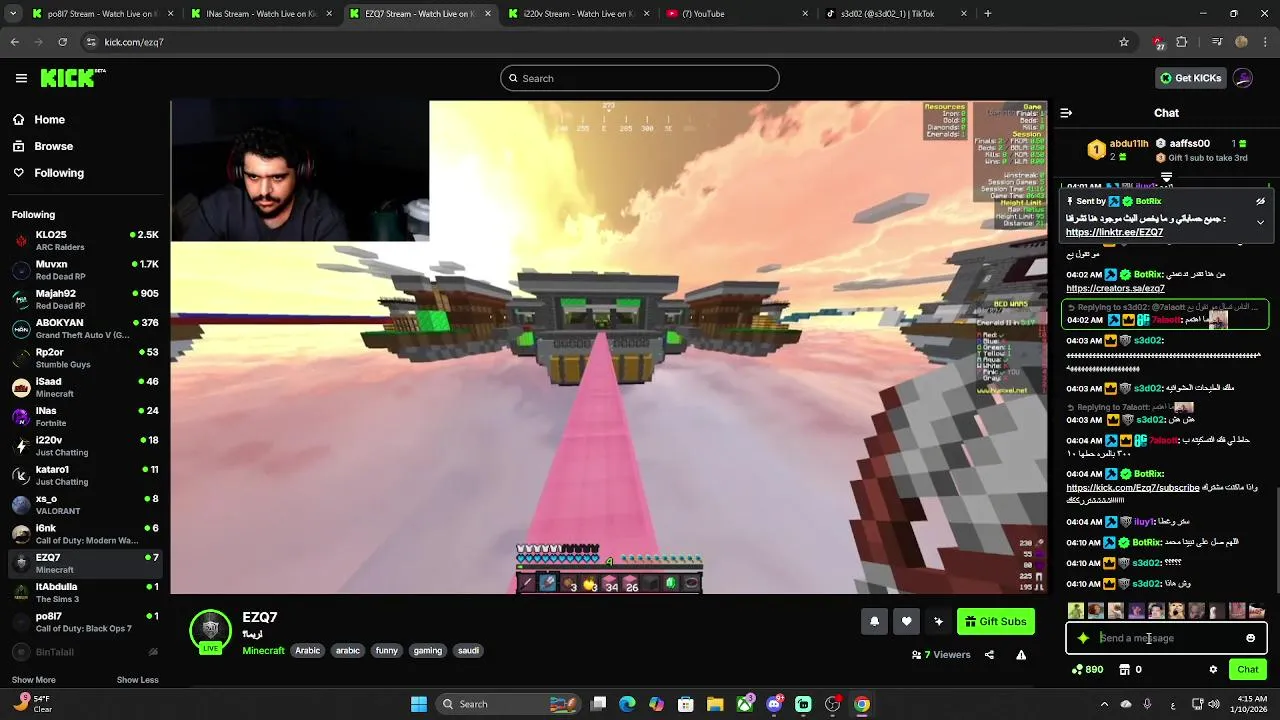Click the Send a message field
This screenshot has height=720, width=1280.
(x=1166, y=638)
